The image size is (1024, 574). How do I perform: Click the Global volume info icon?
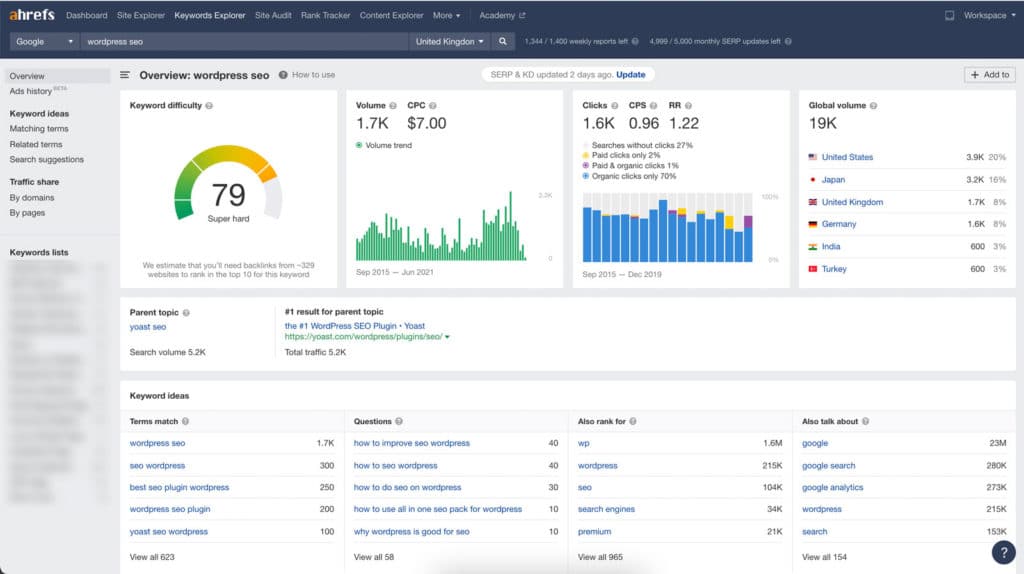pos(873,106)
